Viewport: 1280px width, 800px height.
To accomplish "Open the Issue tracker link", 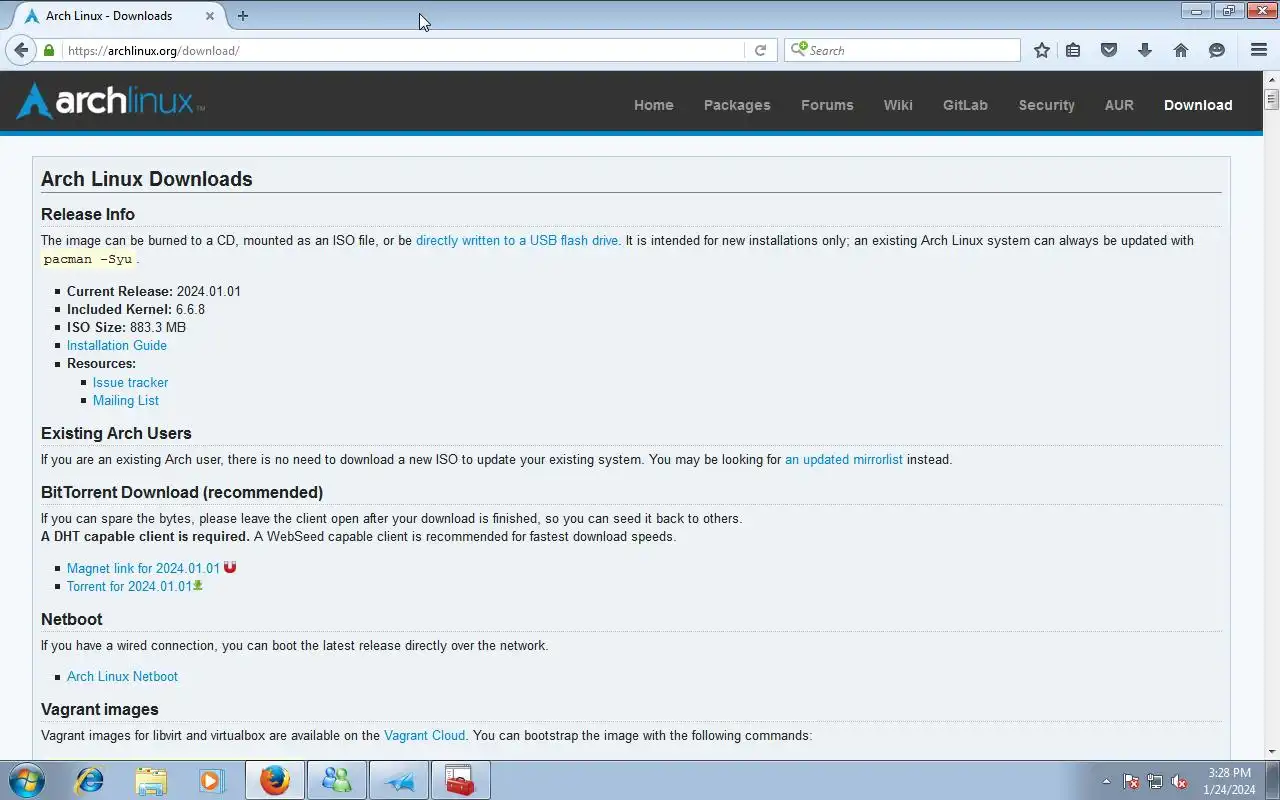I will pyautogui.click(x=130, y=382).
